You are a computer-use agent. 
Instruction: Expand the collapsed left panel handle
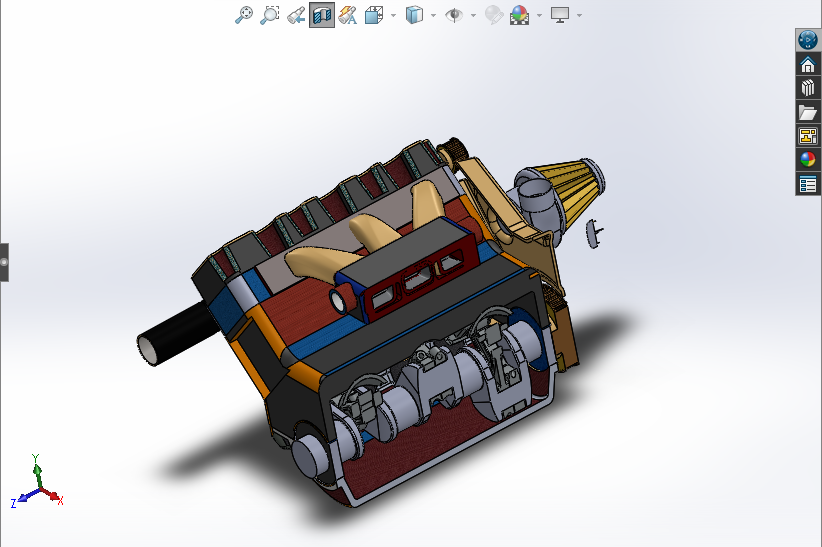point(4,262)
